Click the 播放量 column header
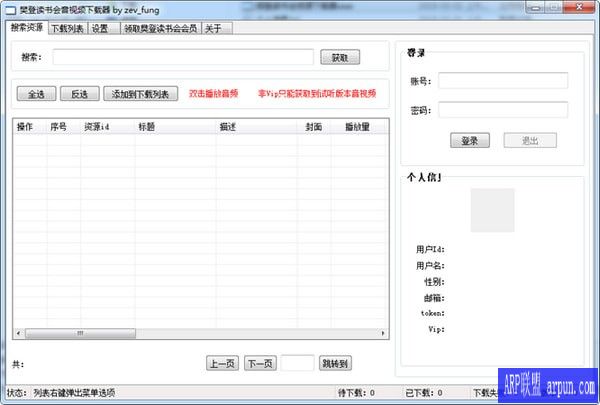Image resolution: width=600 pixels, height=405 pixels. [358, 127]
